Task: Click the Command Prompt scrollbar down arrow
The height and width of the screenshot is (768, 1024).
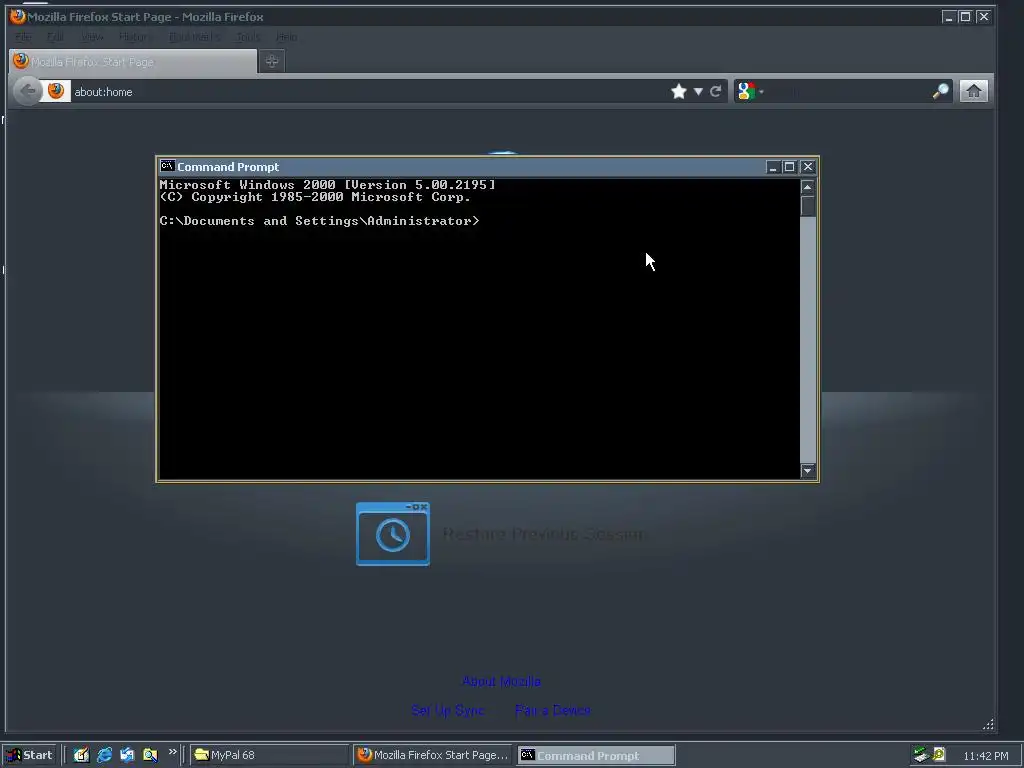Action: 808,470
